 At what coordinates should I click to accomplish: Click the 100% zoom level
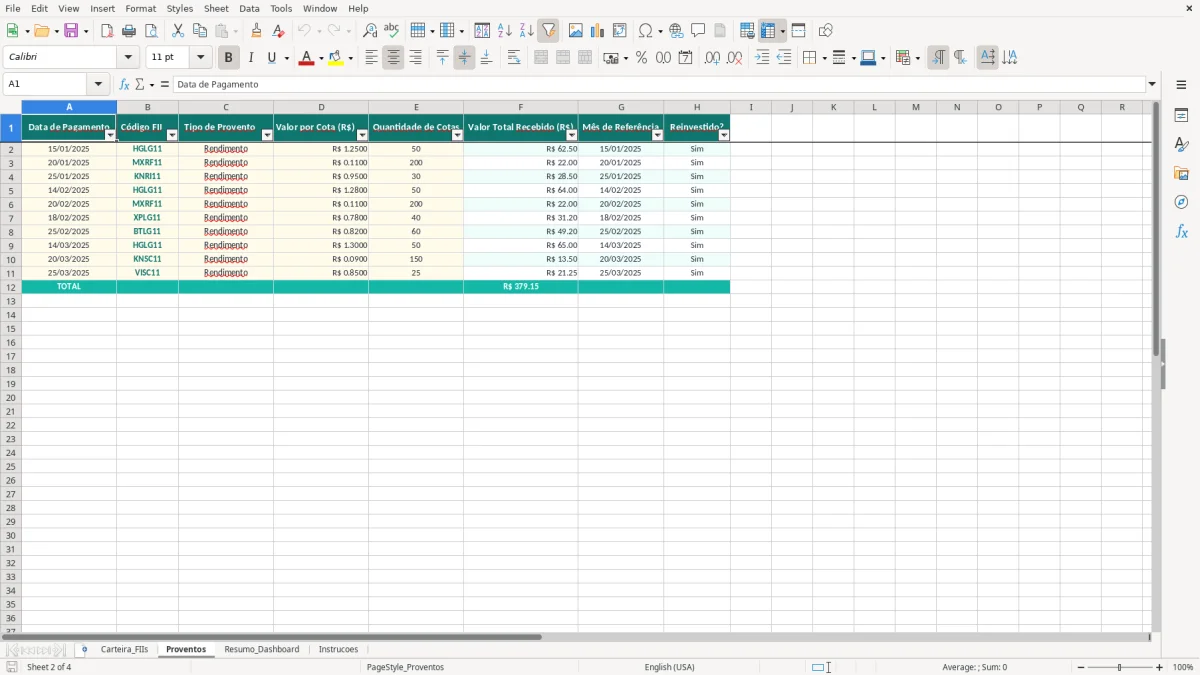click(1183, 667)
